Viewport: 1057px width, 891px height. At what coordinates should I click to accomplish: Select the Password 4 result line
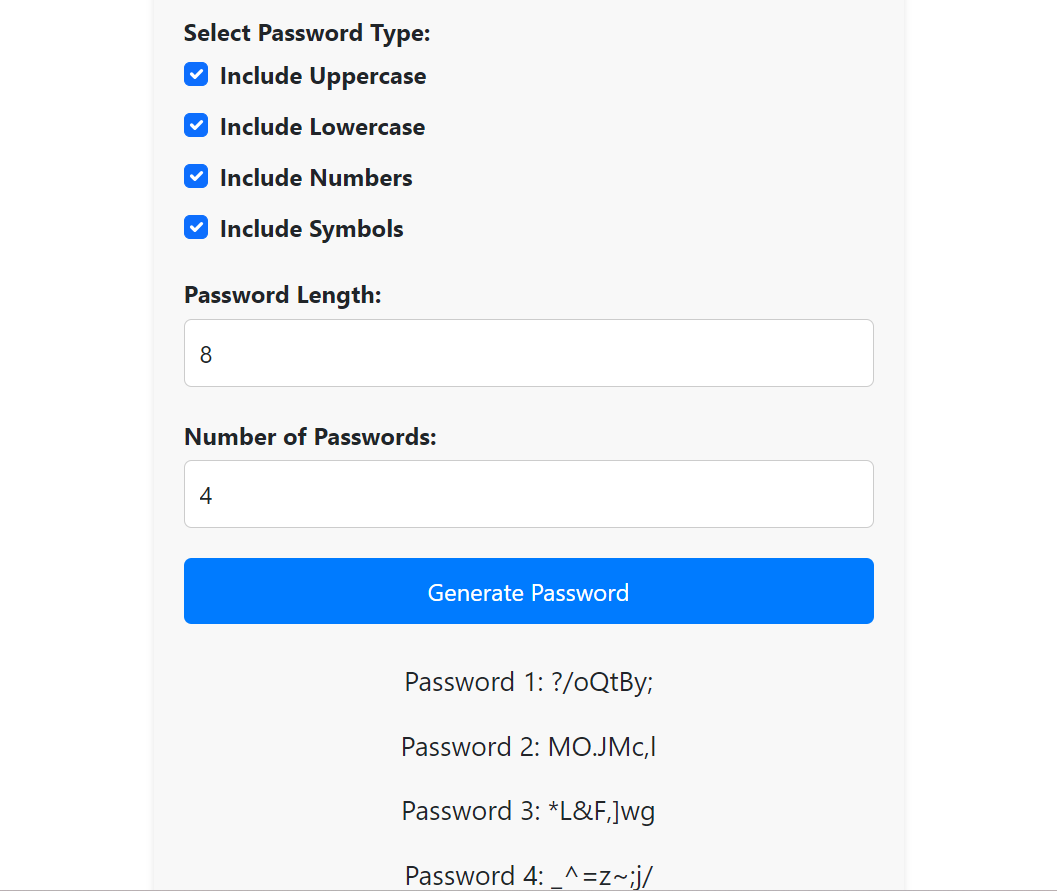(528, 876)
